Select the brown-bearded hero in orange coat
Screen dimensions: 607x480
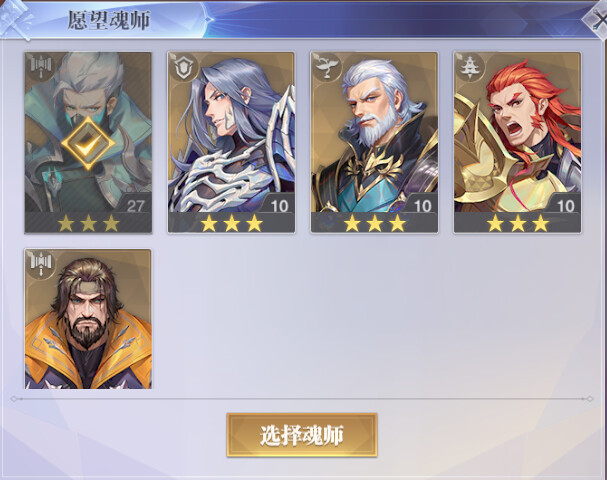(88, 319)
